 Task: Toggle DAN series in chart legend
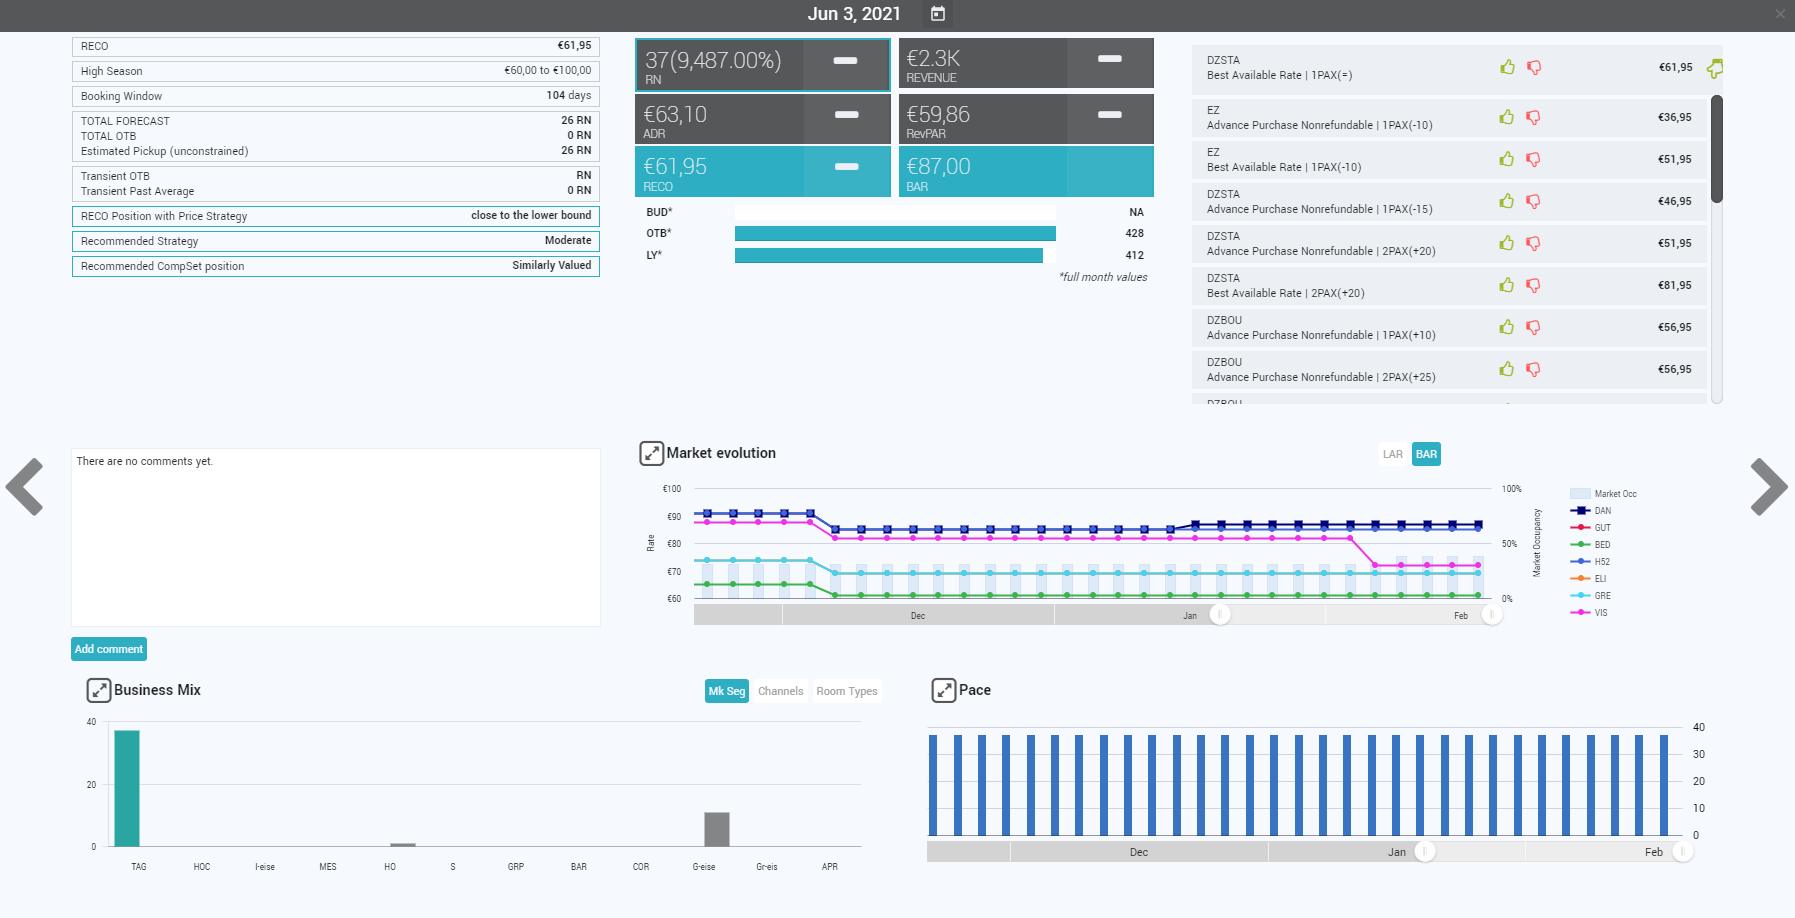tap(1602, 511)
